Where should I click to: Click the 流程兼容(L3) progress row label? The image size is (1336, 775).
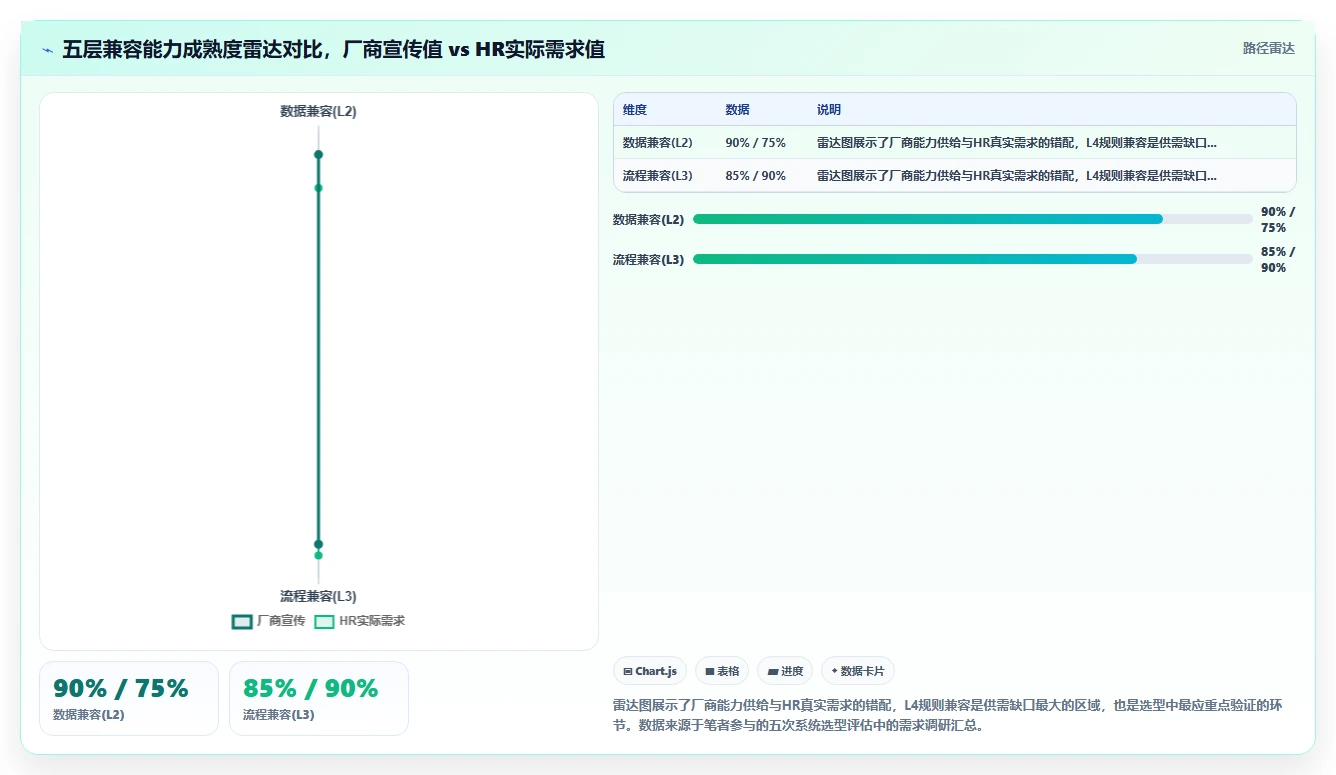pos(648,259)
